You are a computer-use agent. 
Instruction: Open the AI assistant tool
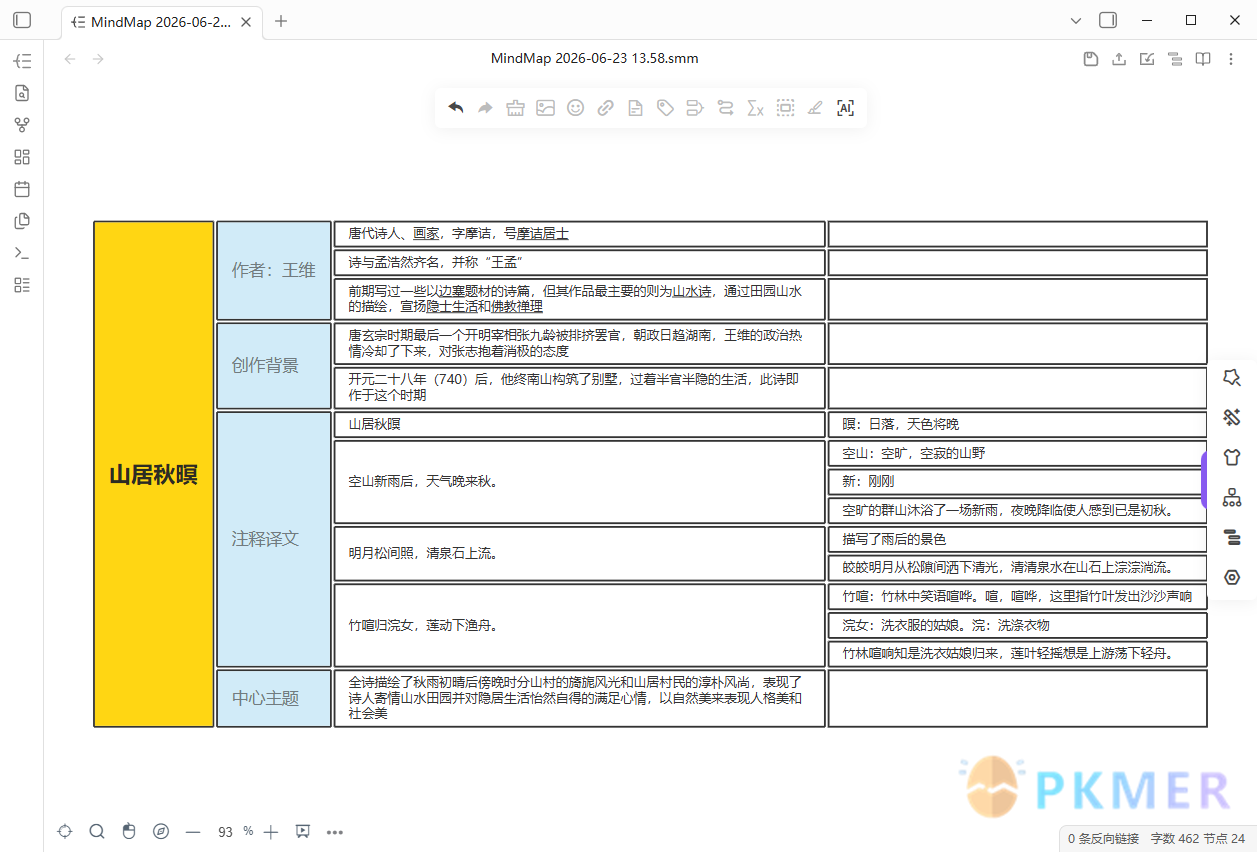[x=845, y=108]
